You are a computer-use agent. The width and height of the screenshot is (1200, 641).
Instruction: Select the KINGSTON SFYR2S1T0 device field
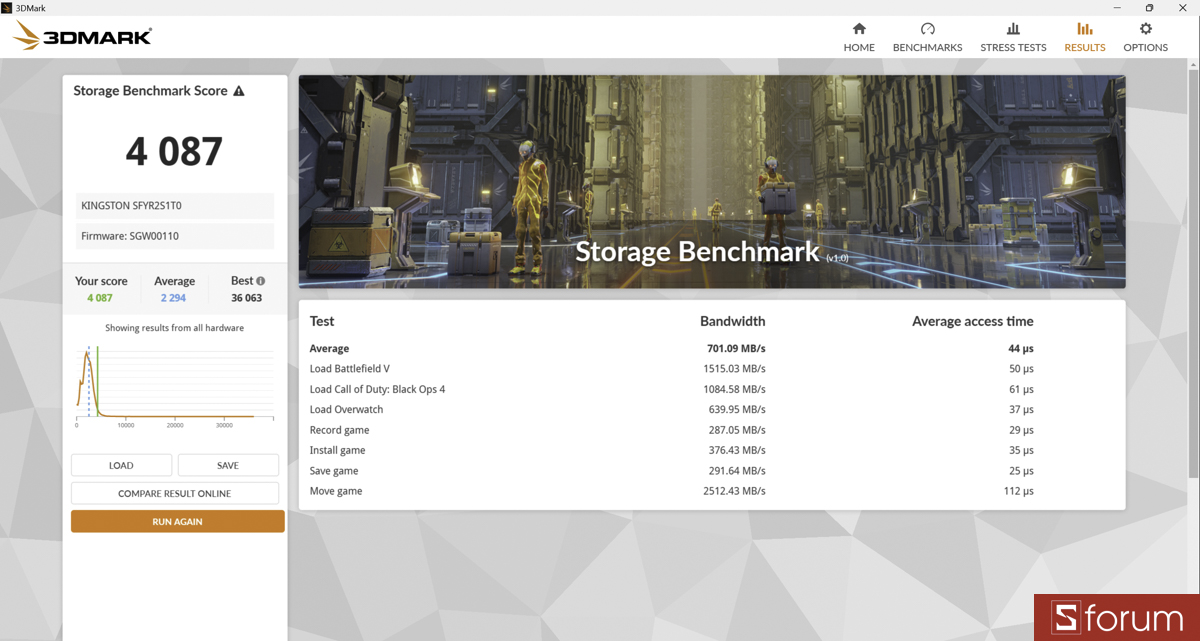click(x=175, y=205)
